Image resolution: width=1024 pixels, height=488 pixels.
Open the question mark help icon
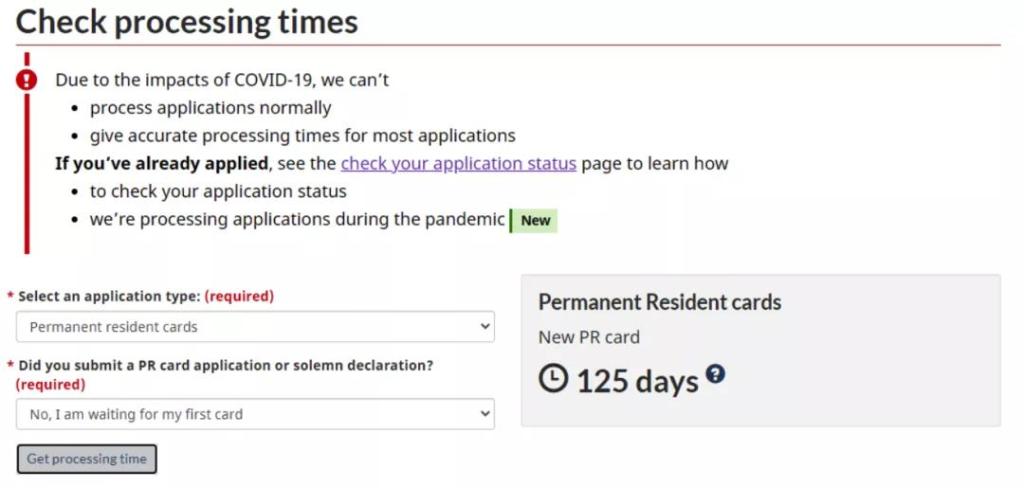715,374
